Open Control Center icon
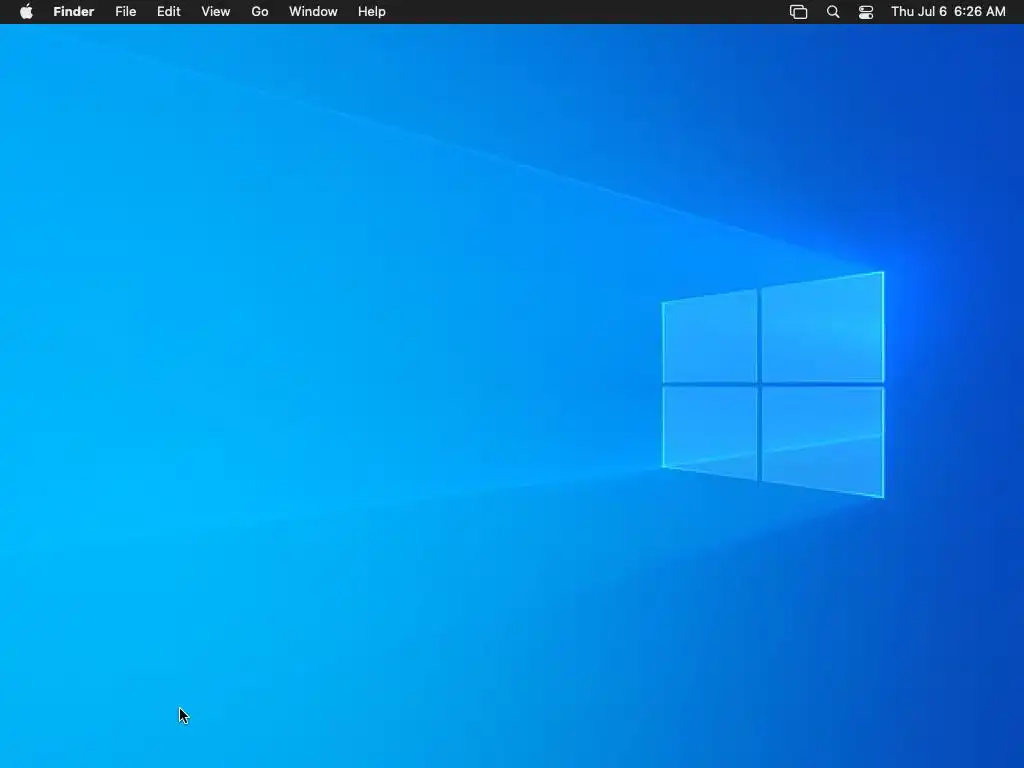The image size is (1024, 768). click(866, 12)
